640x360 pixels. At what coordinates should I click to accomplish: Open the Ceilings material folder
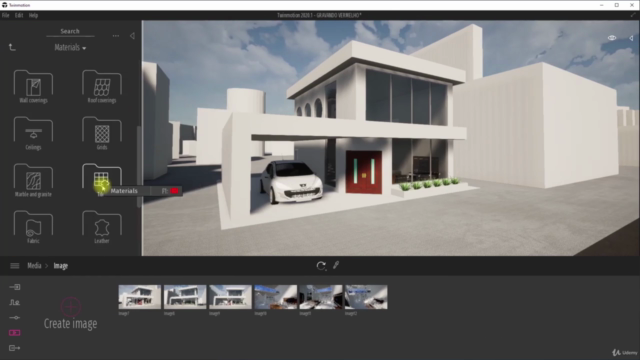(33, 133)
